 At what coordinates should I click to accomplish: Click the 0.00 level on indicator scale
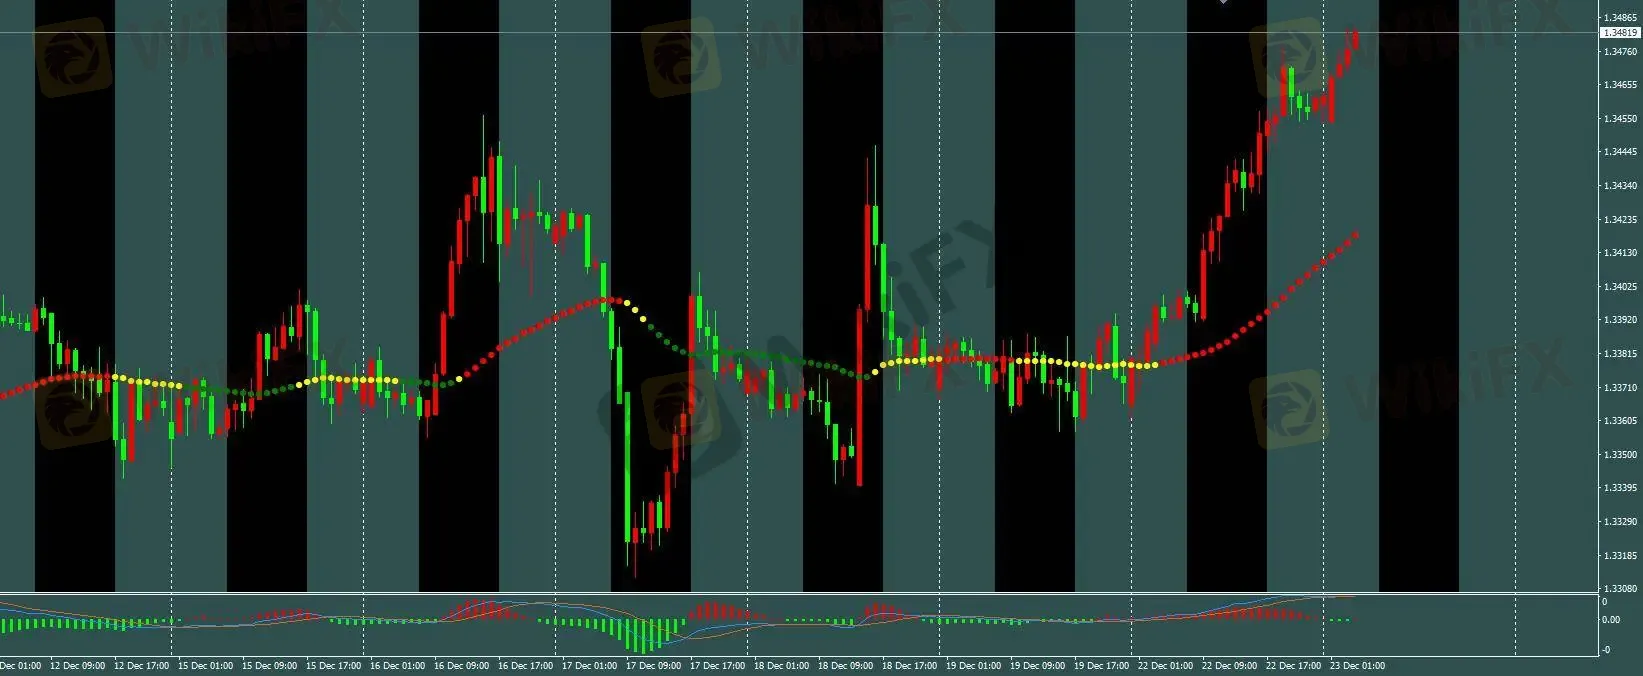[x=1611, y=620]
